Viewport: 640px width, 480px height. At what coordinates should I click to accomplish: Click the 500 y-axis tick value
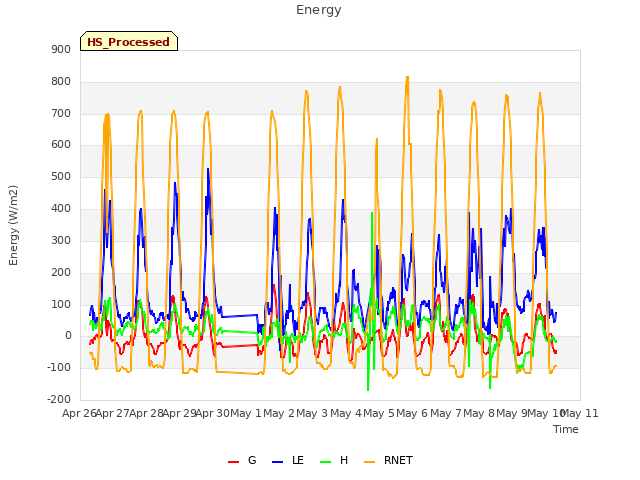(x=61, y=176)
